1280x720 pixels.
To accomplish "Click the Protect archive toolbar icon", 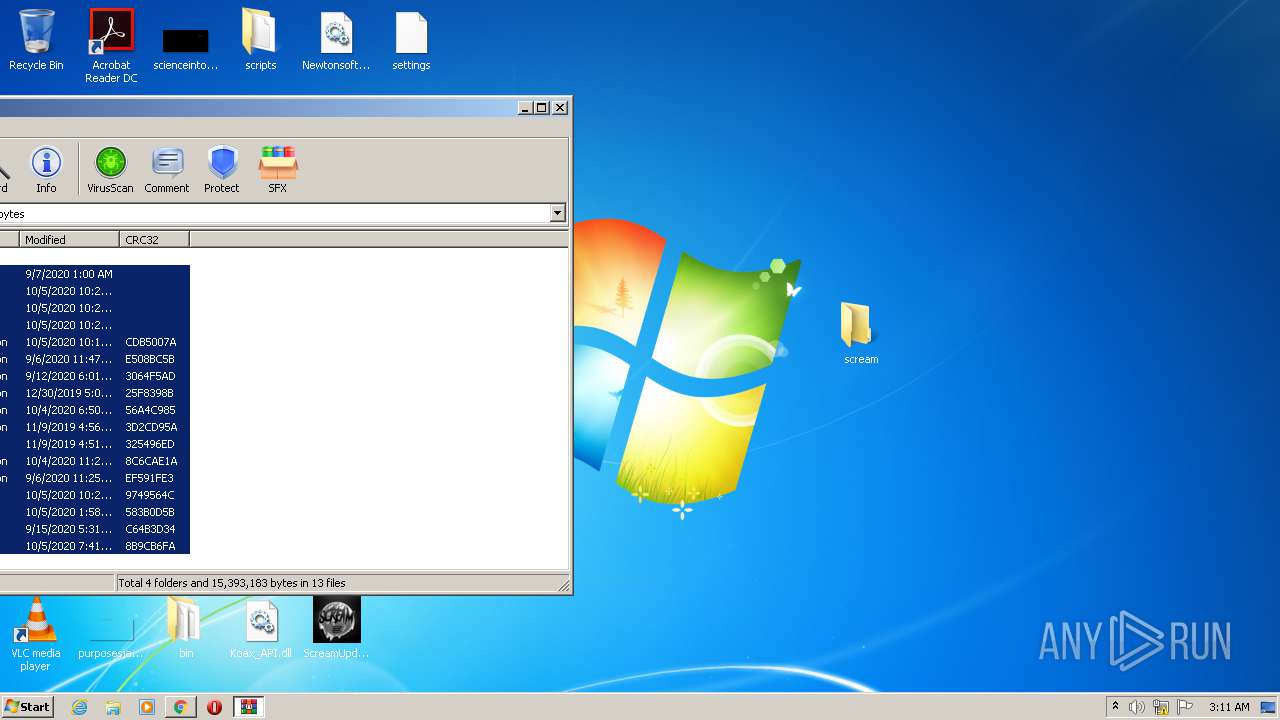I will click(x=222, y=169).
